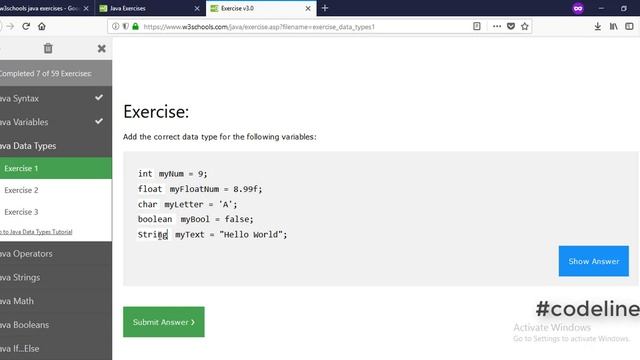This screenshot has height=360, width=640.
Task: Click the Java Syntax completed checkmark
Action: 99,97
